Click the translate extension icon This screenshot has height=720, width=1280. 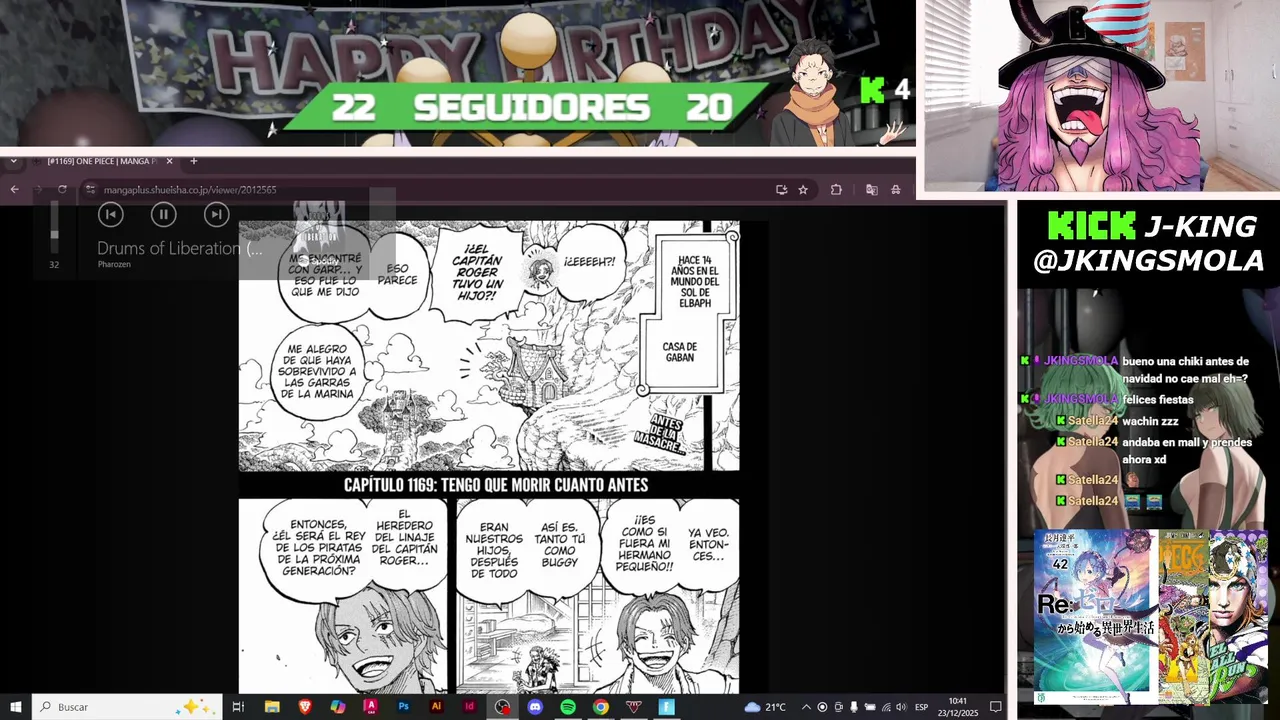pos(871,189)
